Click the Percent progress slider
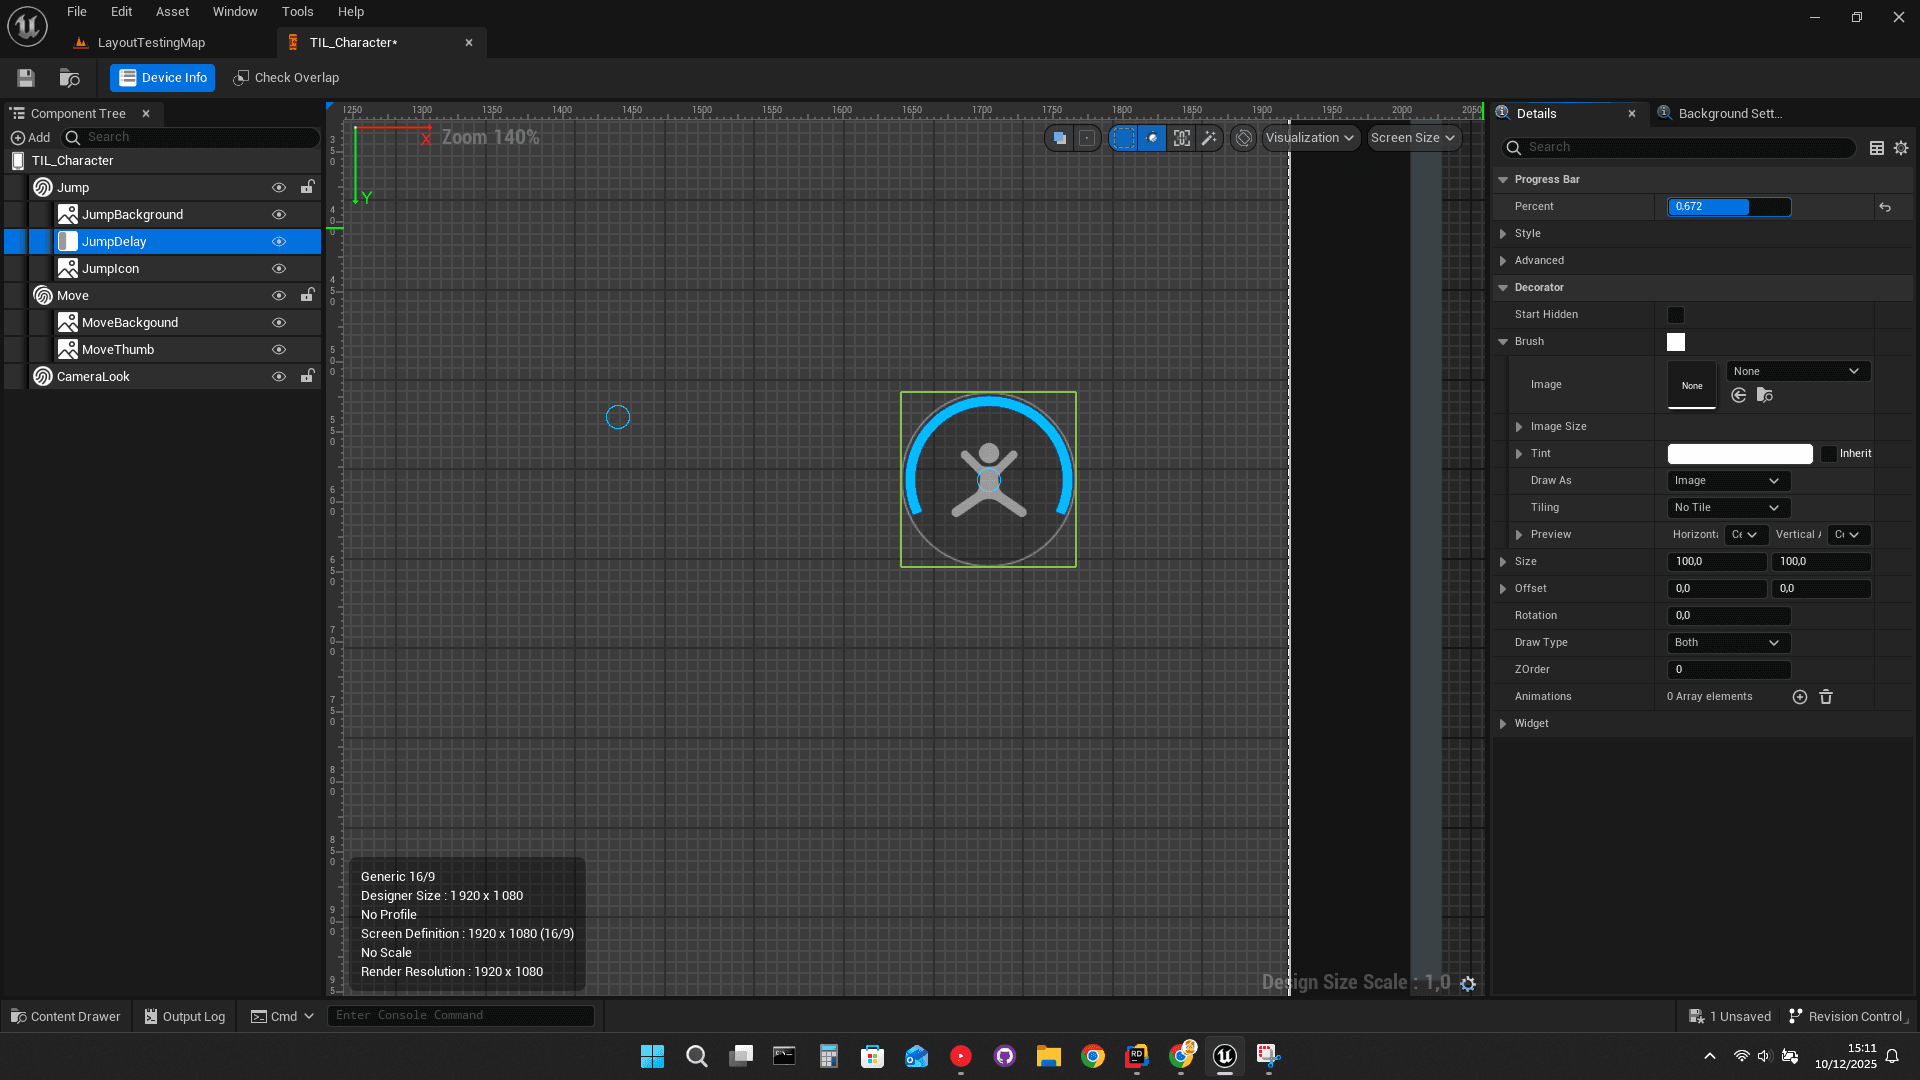Viewport: 1920px width, 1080px height. click(1729, 207)
